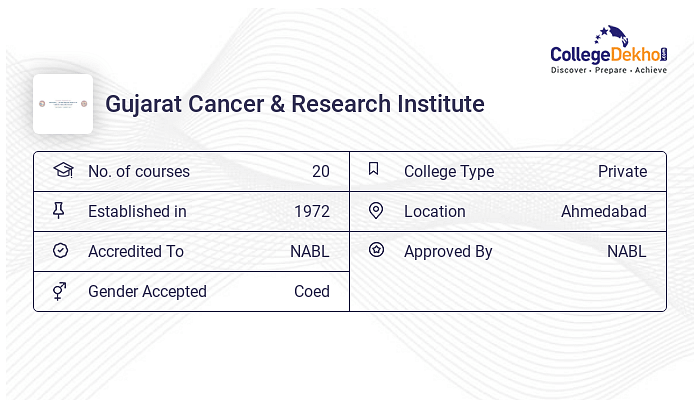Click the pin icon beside Established in
The height and width of the screenshot is (400, 700).
click(x=58, y=210)
